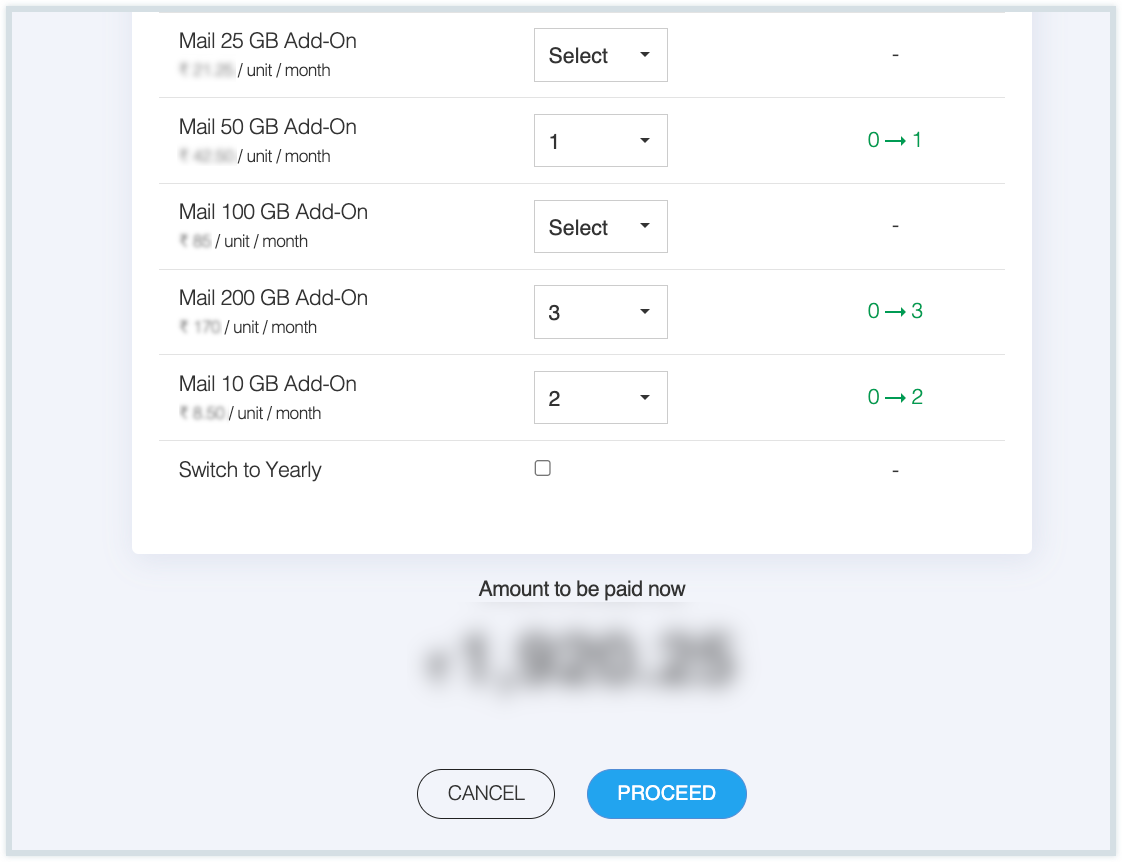Image resolution: width=1122 pixels, height=862 pixels.
Task: Click the Switch to Yearly row label
Action: pos(250,469)
